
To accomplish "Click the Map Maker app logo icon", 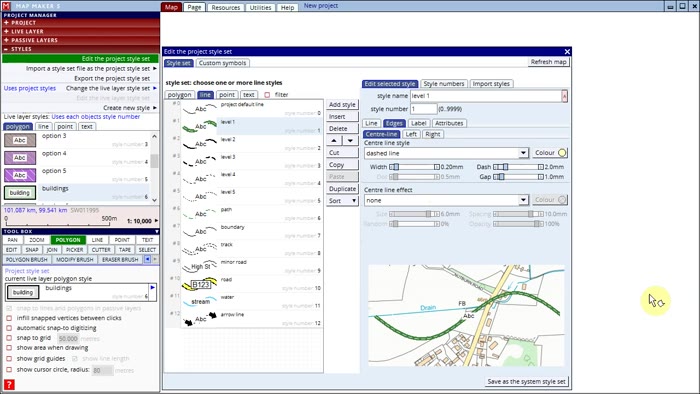I will [6, 6].
